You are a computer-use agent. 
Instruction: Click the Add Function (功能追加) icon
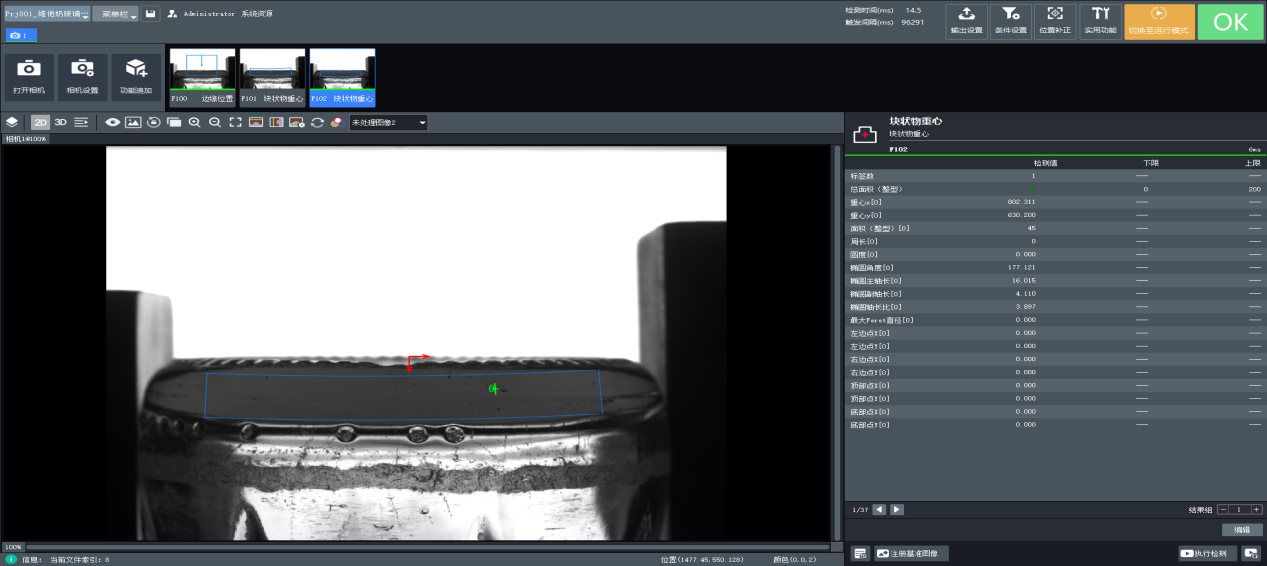[x=135, y=76]
